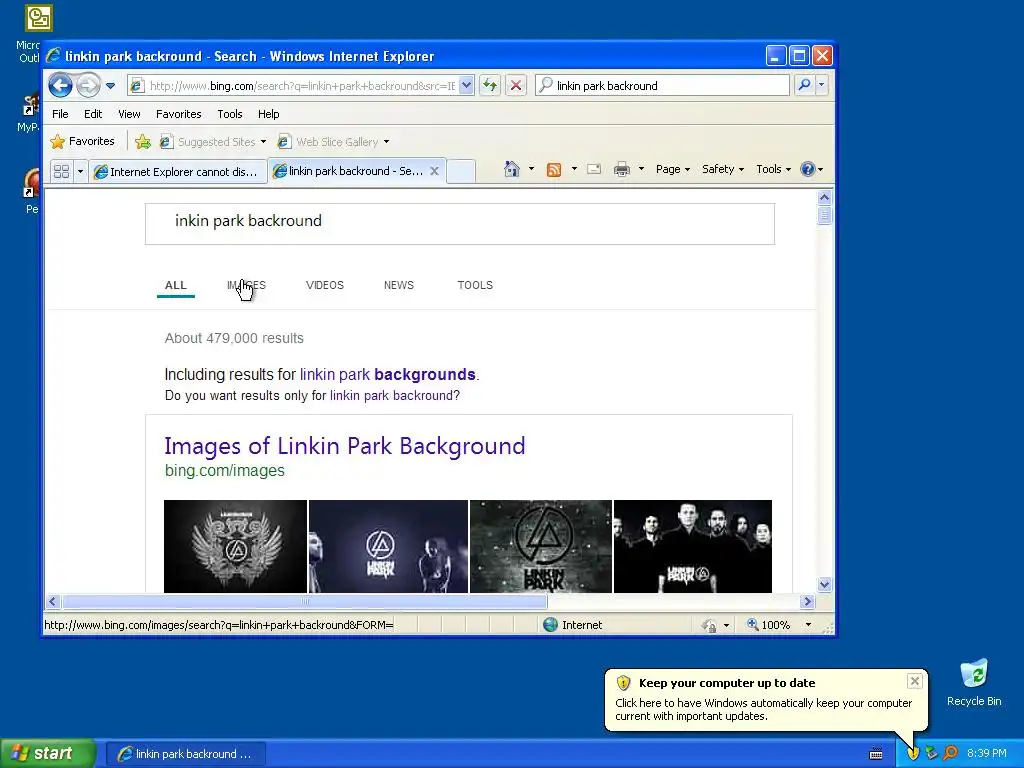Click the Home icon in command bar

512,169
